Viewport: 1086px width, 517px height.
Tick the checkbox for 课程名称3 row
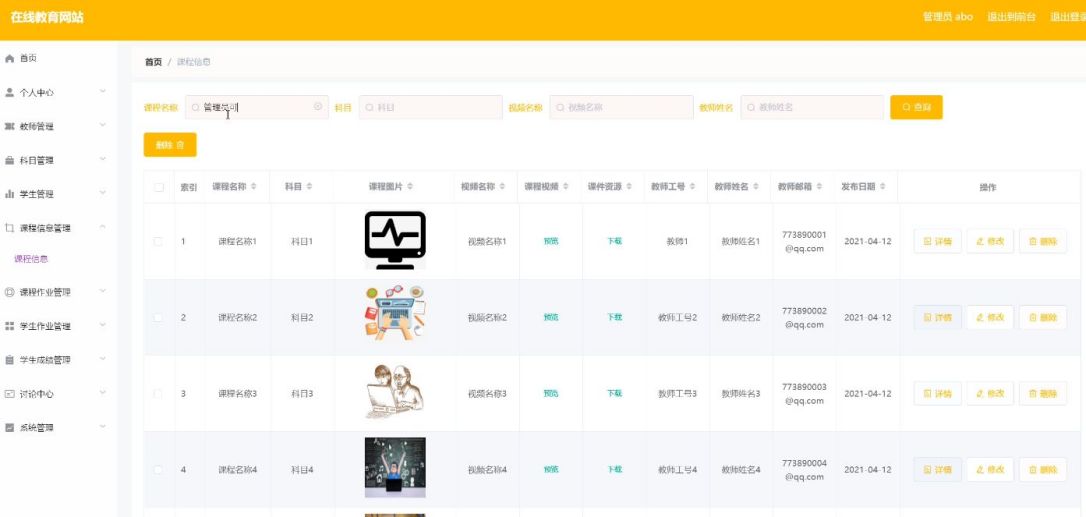[158, 394]
